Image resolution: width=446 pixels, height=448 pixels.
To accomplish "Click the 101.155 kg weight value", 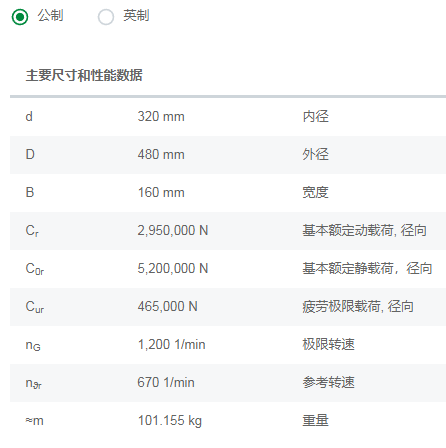I will 170,421.
